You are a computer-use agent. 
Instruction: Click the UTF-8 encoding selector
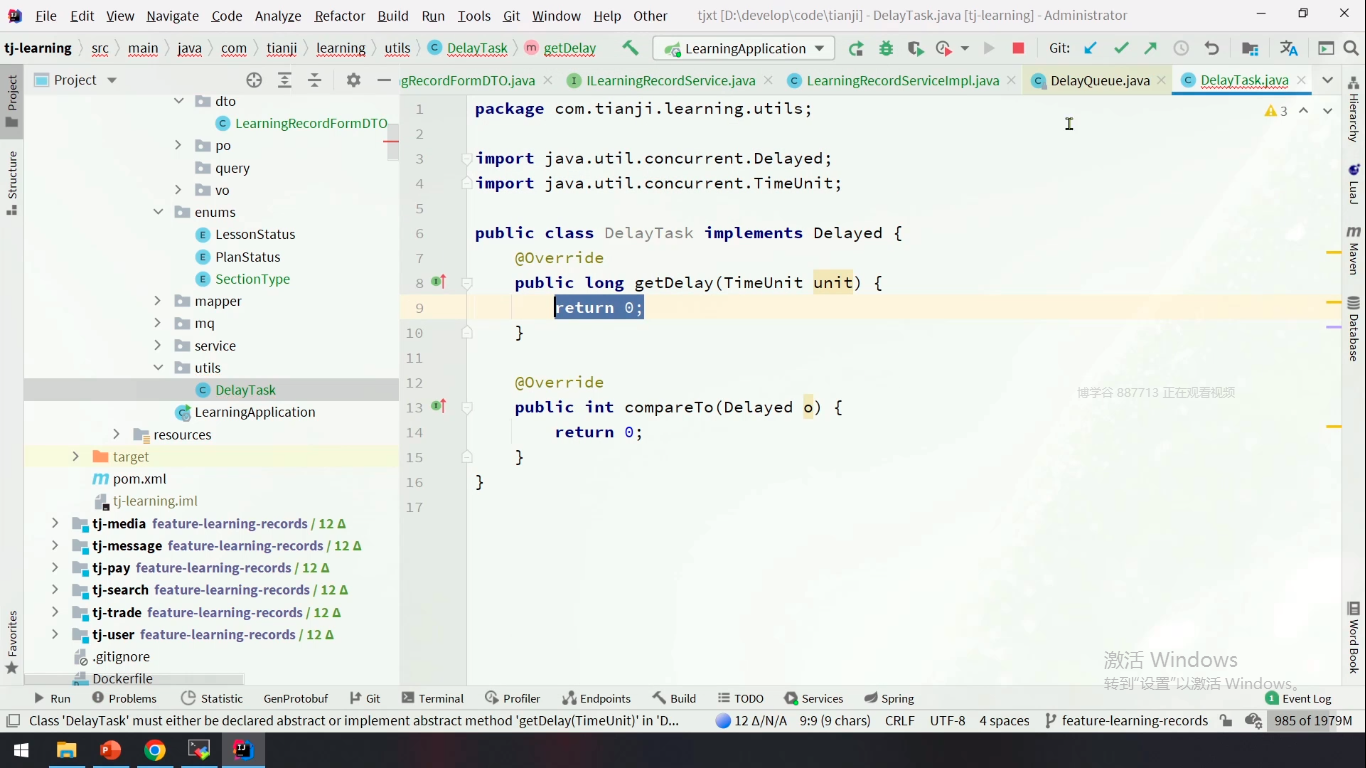pos(947,720)
